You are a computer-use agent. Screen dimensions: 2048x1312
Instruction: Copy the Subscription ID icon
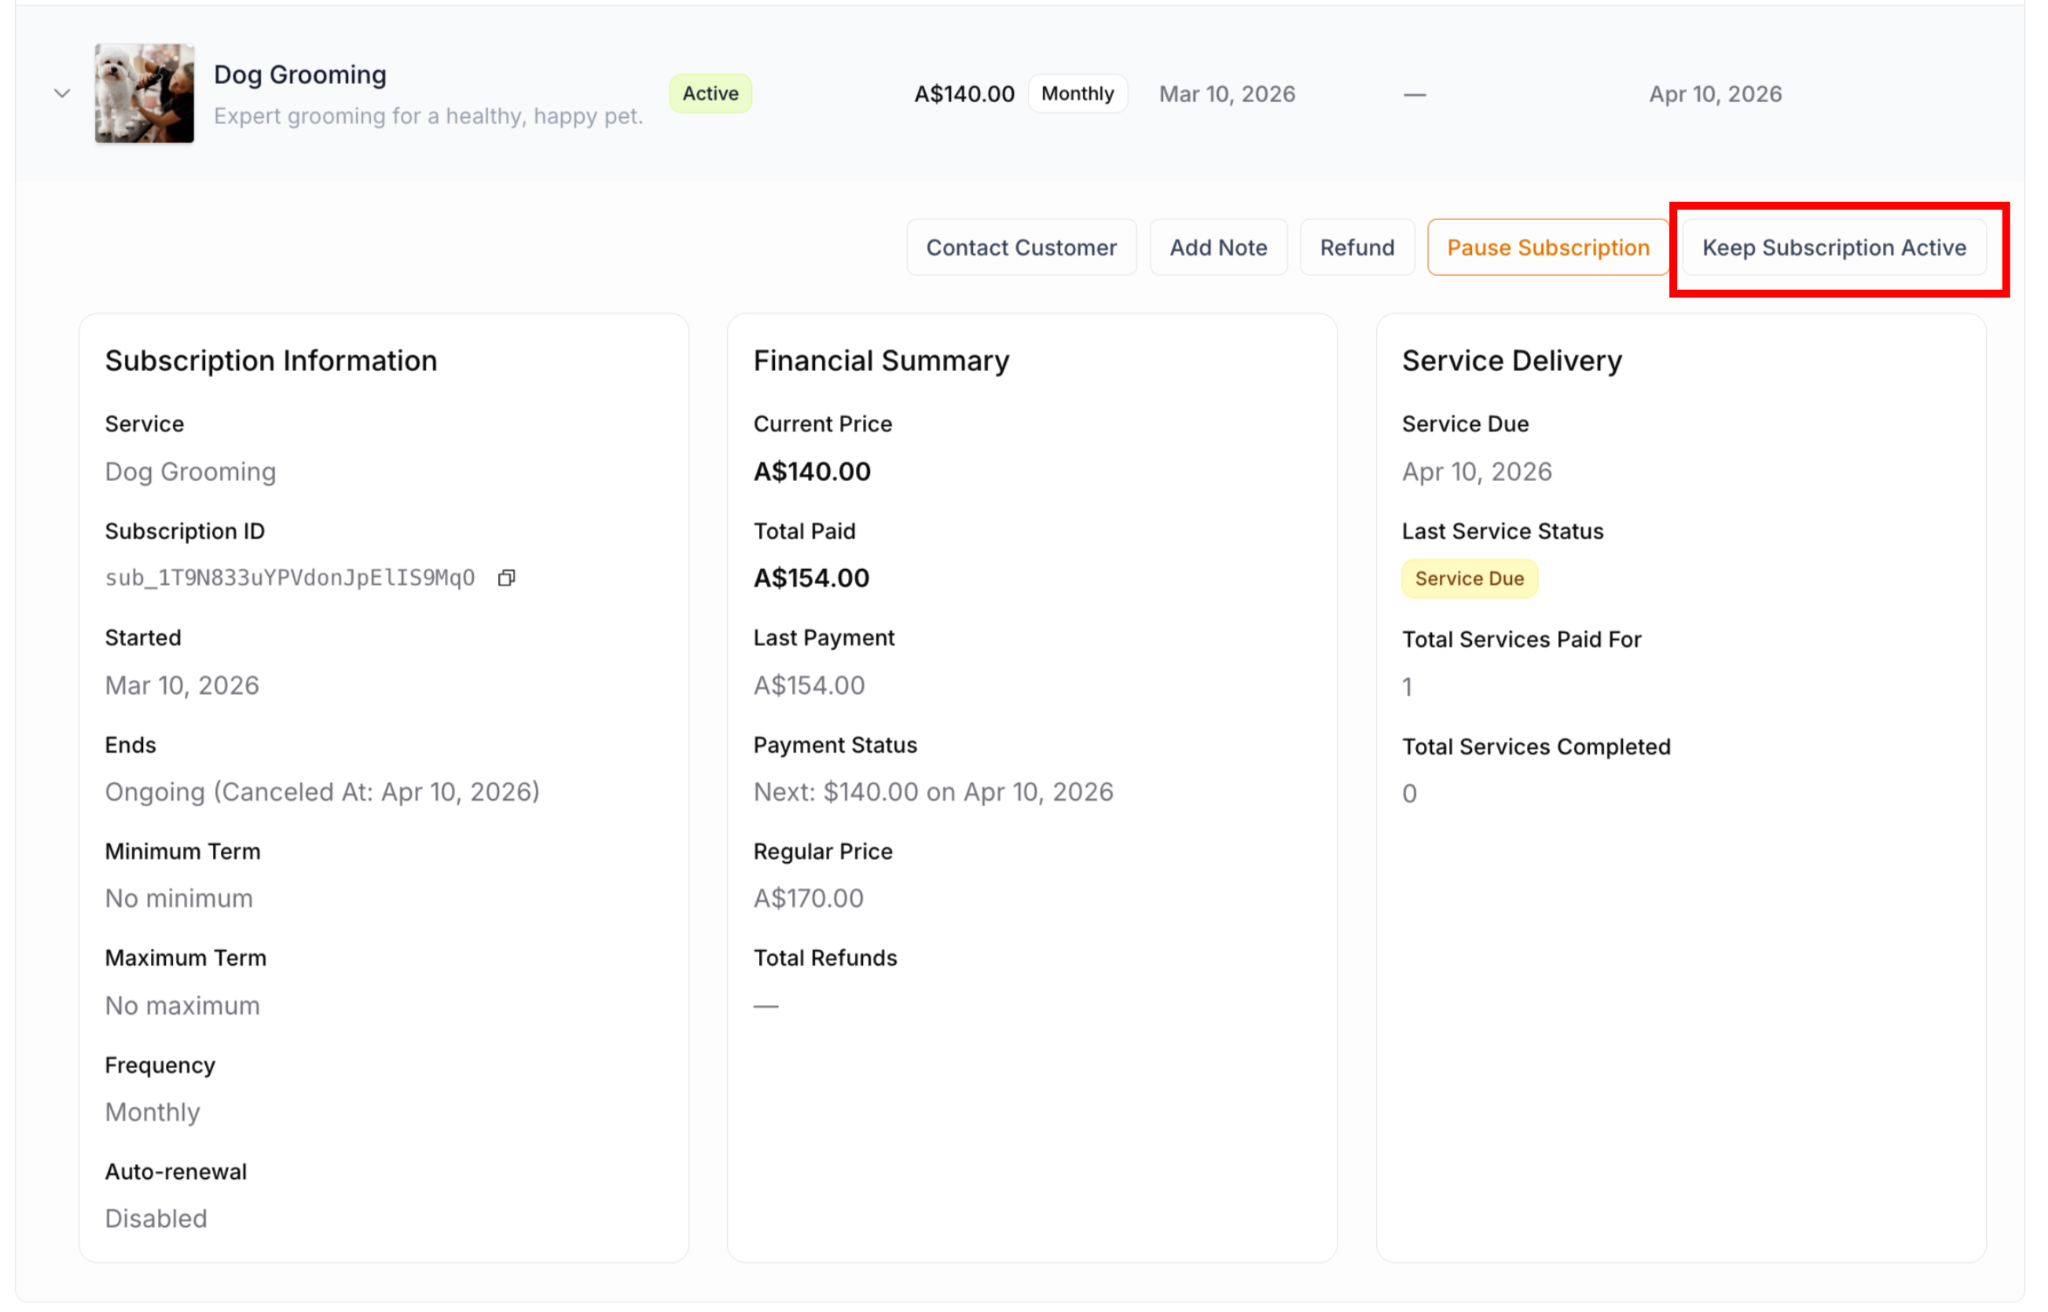(x=507, y=578)
